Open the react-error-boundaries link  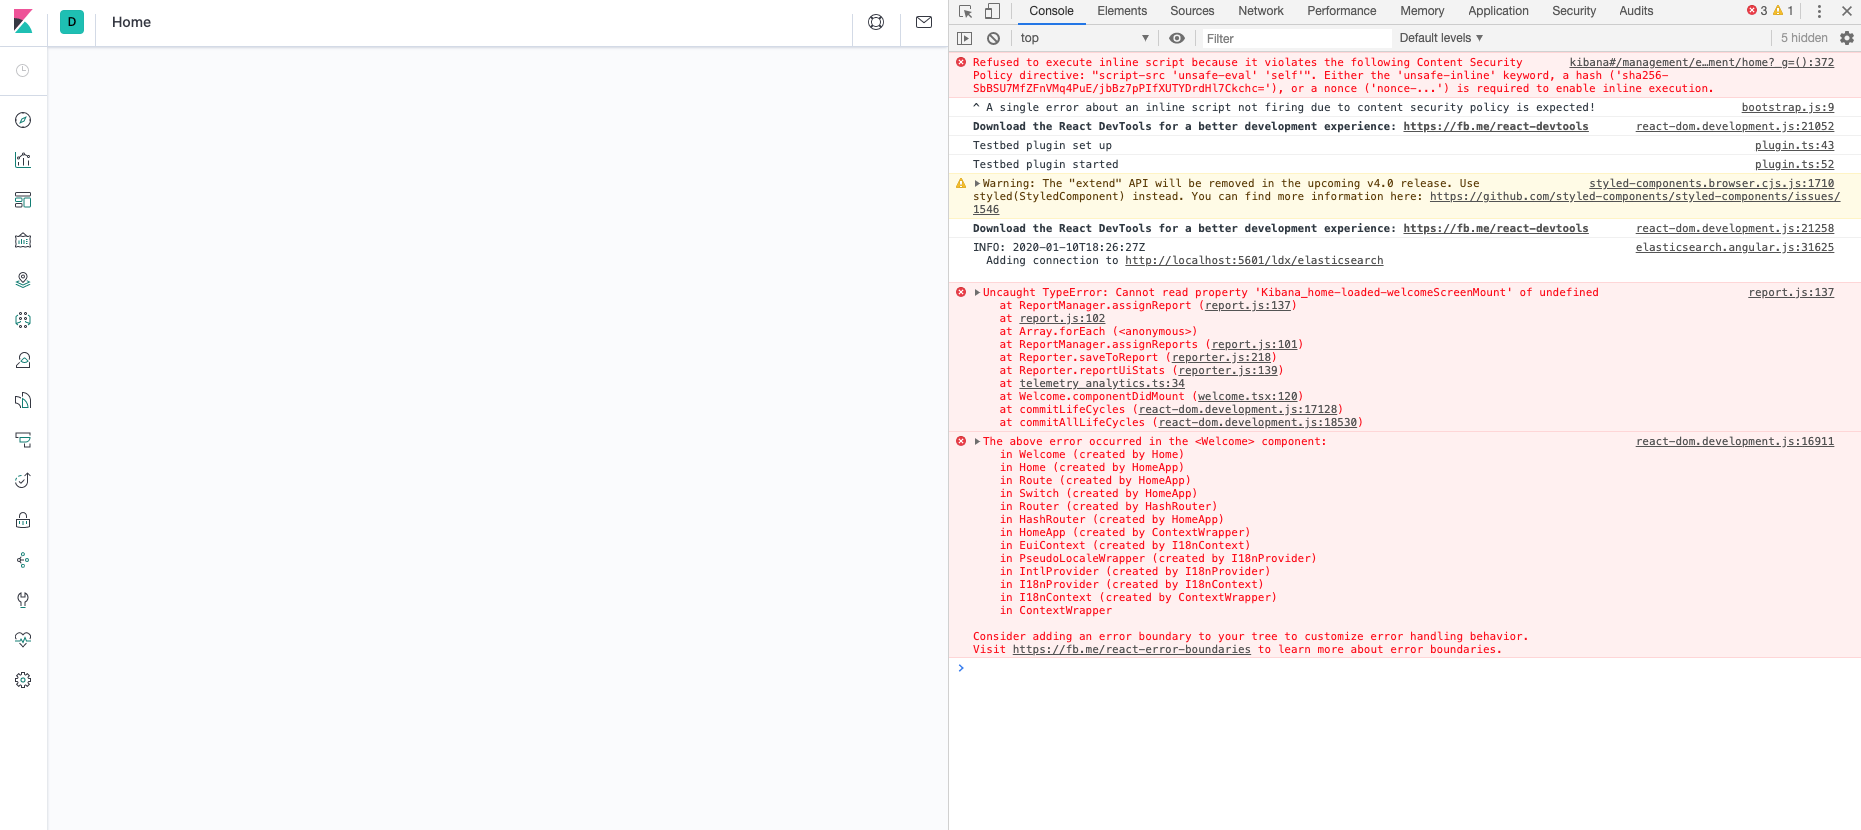pos(1131,650)
